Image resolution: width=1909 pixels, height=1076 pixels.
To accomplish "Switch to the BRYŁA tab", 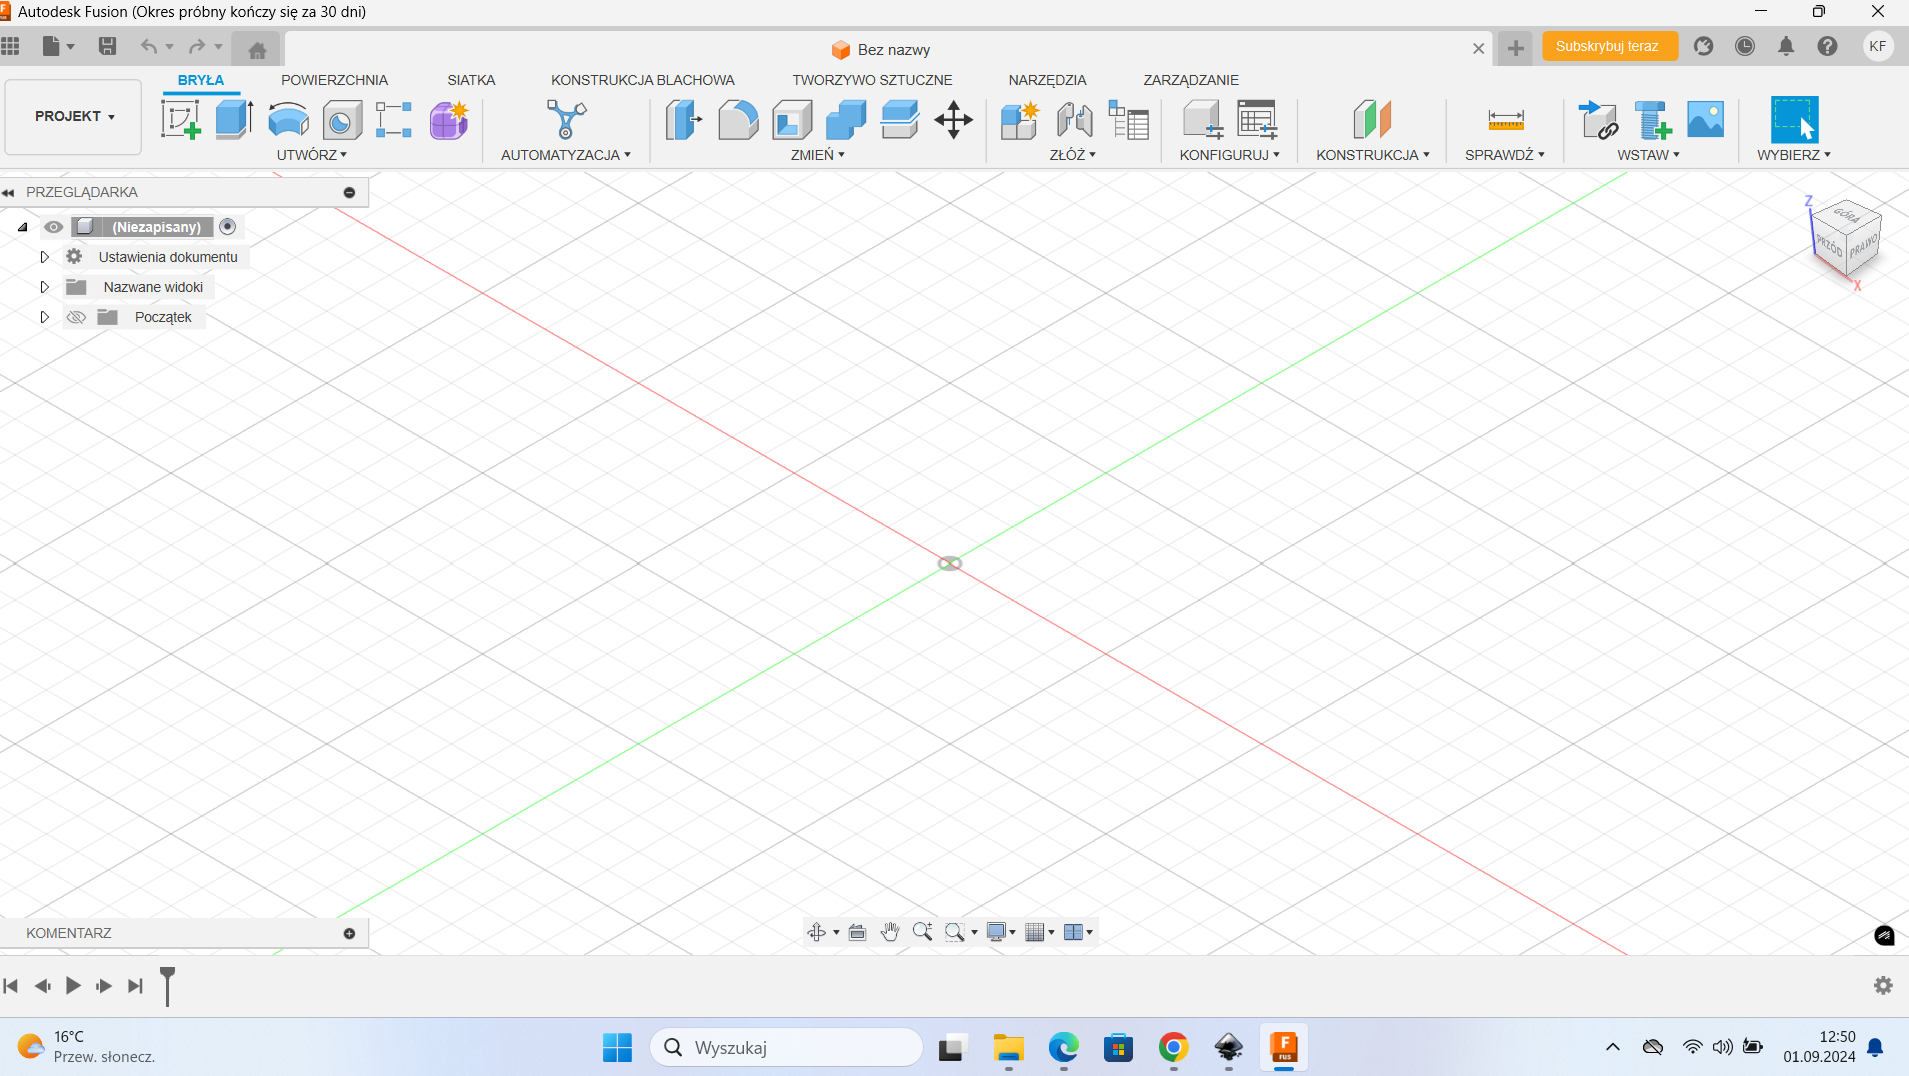I will pos(201,80).
